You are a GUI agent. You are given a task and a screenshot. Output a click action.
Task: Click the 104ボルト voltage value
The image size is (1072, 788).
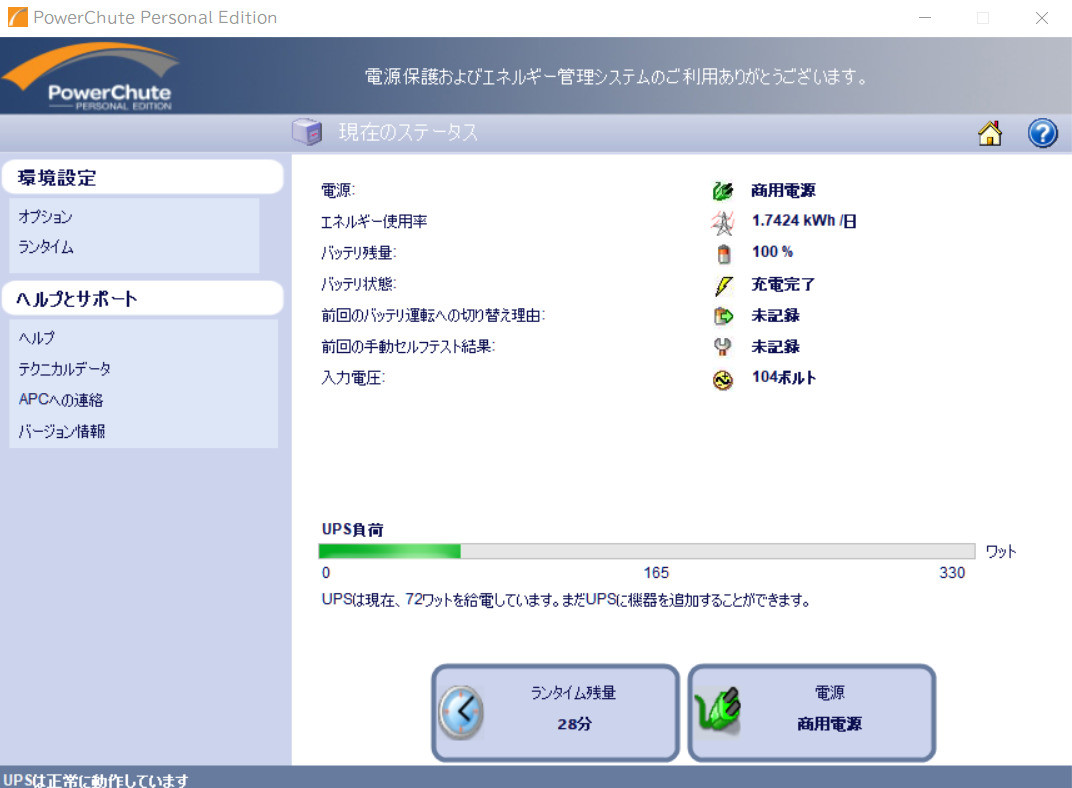[x=784, y=377]
